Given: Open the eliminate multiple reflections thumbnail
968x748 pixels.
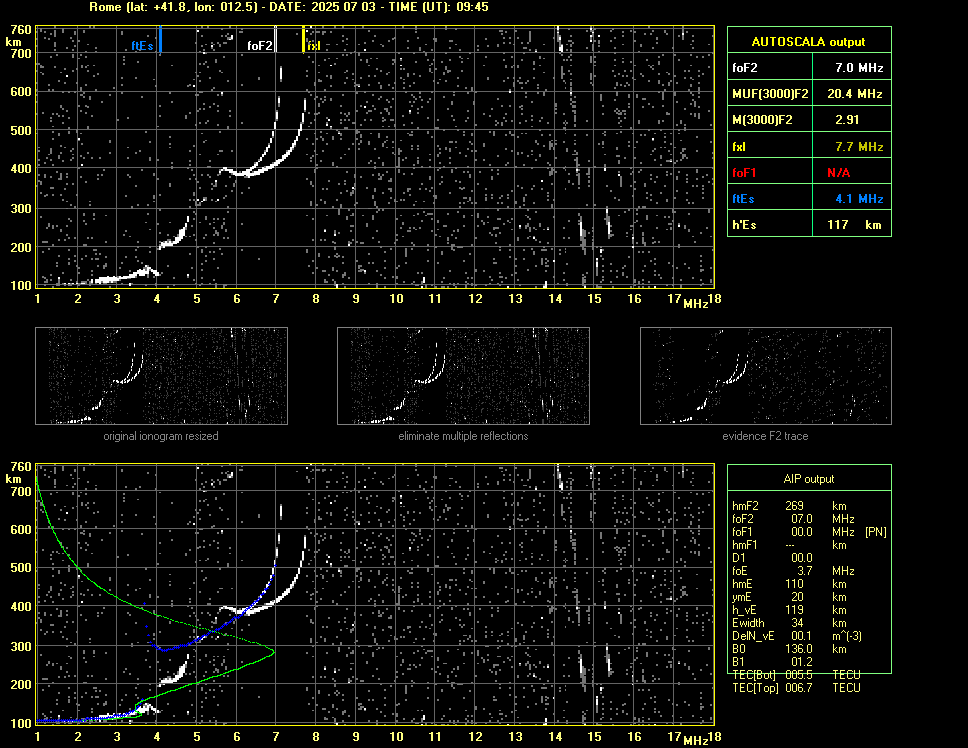Looking at the screenshot, I should point(463,376).
